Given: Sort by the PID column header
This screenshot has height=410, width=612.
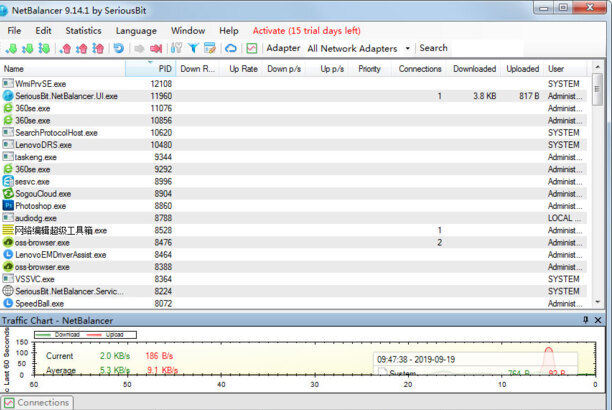Looking at the screenshot, I should click(x=150, y=69).
